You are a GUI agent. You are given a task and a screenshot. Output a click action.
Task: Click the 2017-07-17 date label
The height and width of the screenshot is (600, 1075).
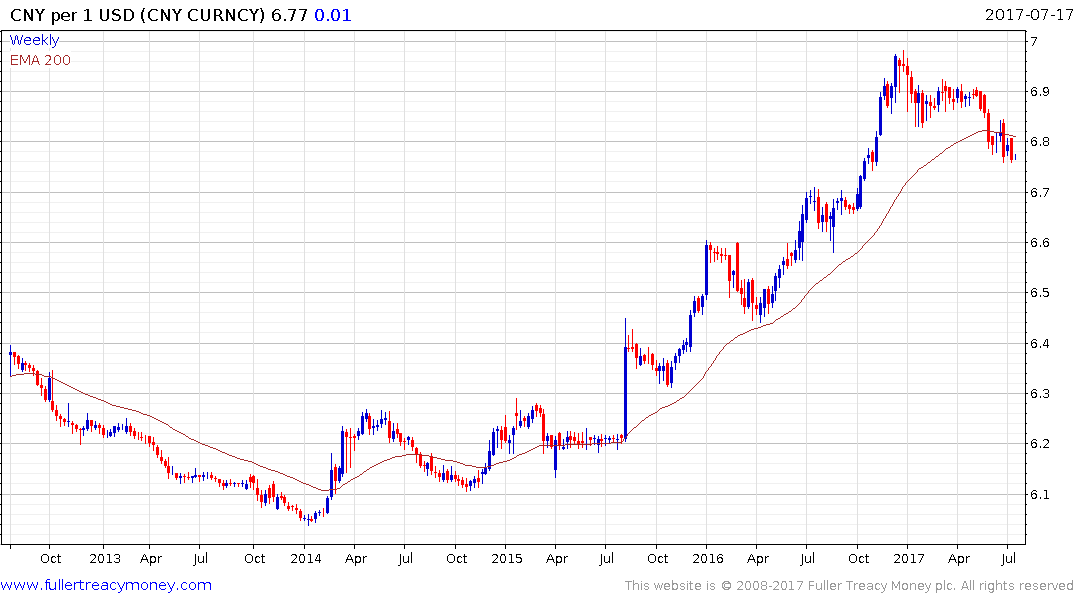(1028, 15)
